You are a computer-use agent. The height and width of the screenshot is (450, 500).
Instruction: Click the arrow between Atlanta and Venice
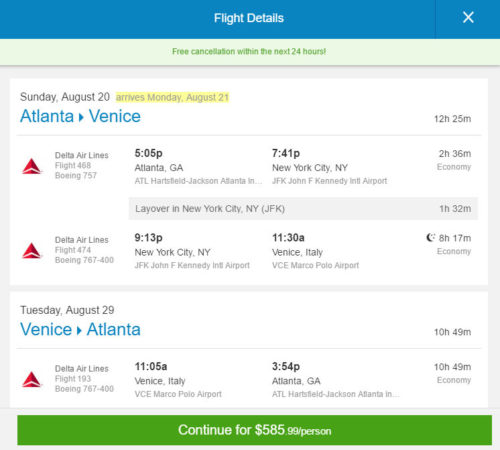81,117
